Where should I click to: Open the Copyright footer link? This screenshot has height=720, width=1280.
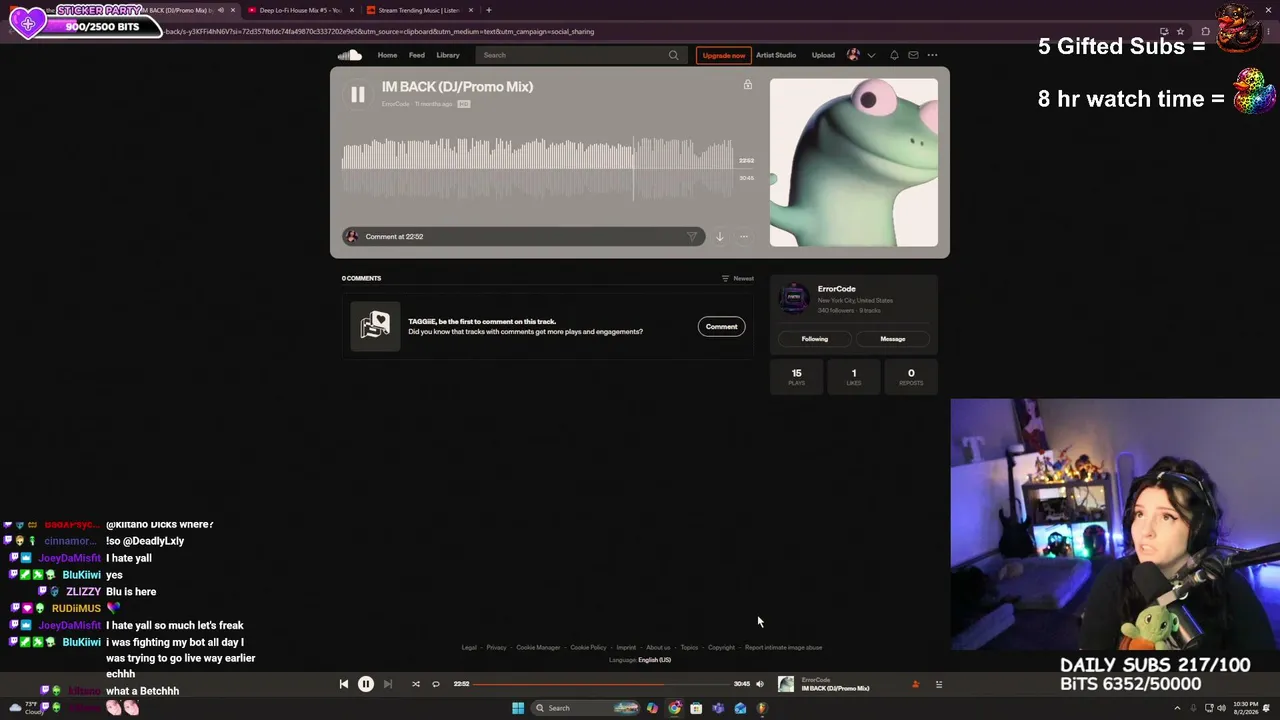pyautogui.click(x=721, y=647)
